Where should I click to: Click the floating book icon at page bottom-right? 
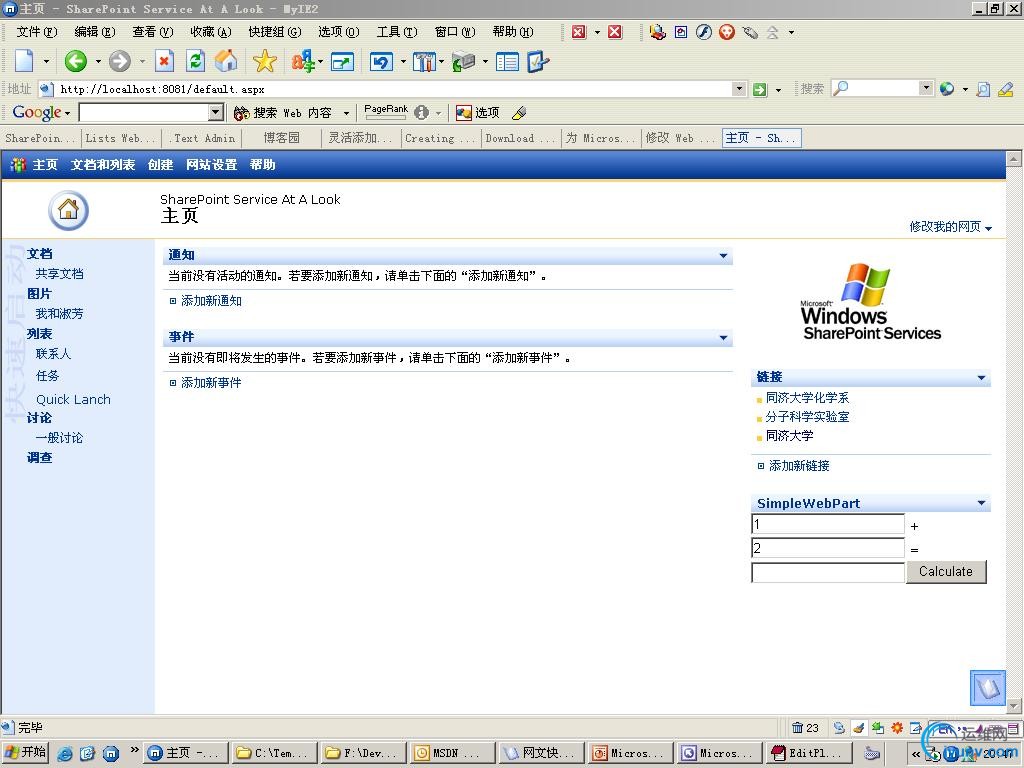click(987, 688)
